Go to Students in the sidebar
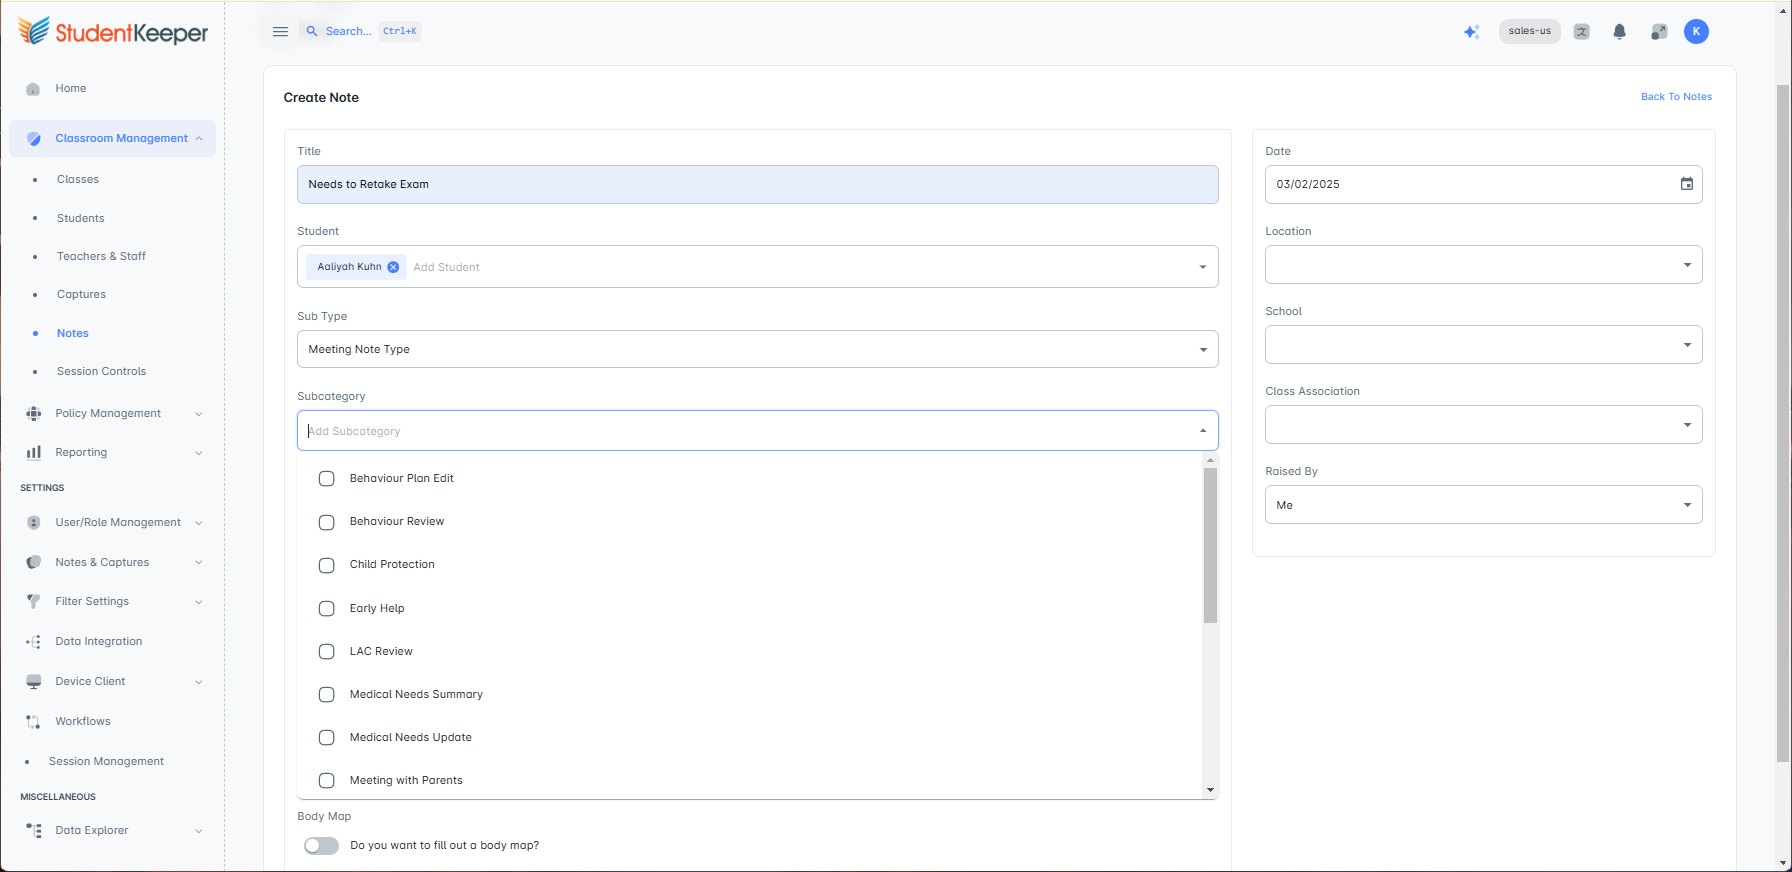1792x872 pixels. tap(81, 218)
